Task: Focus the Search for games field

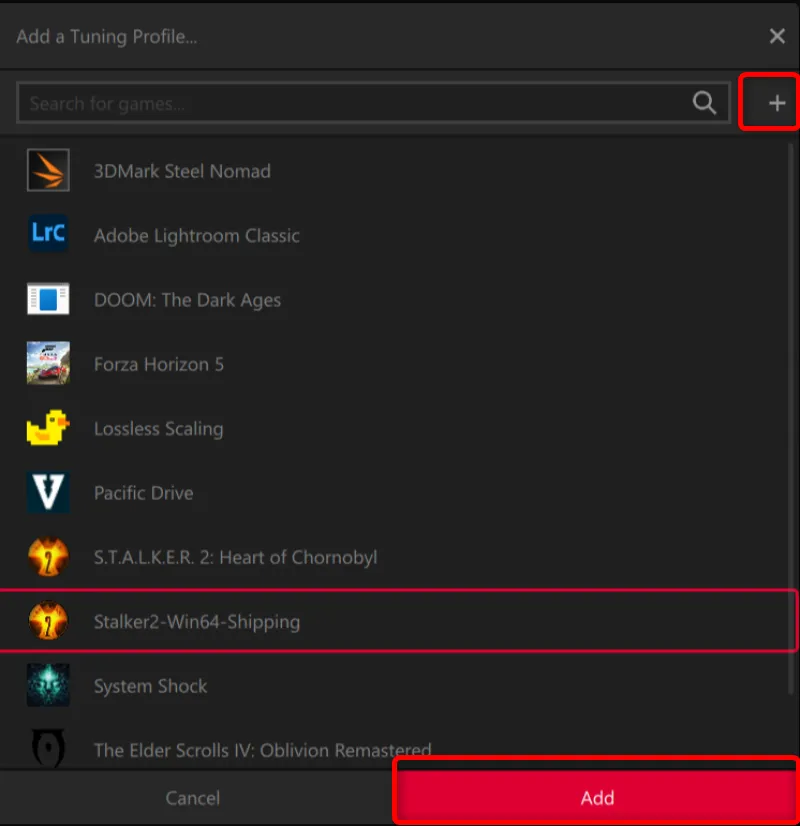Action: click(373, 103)
